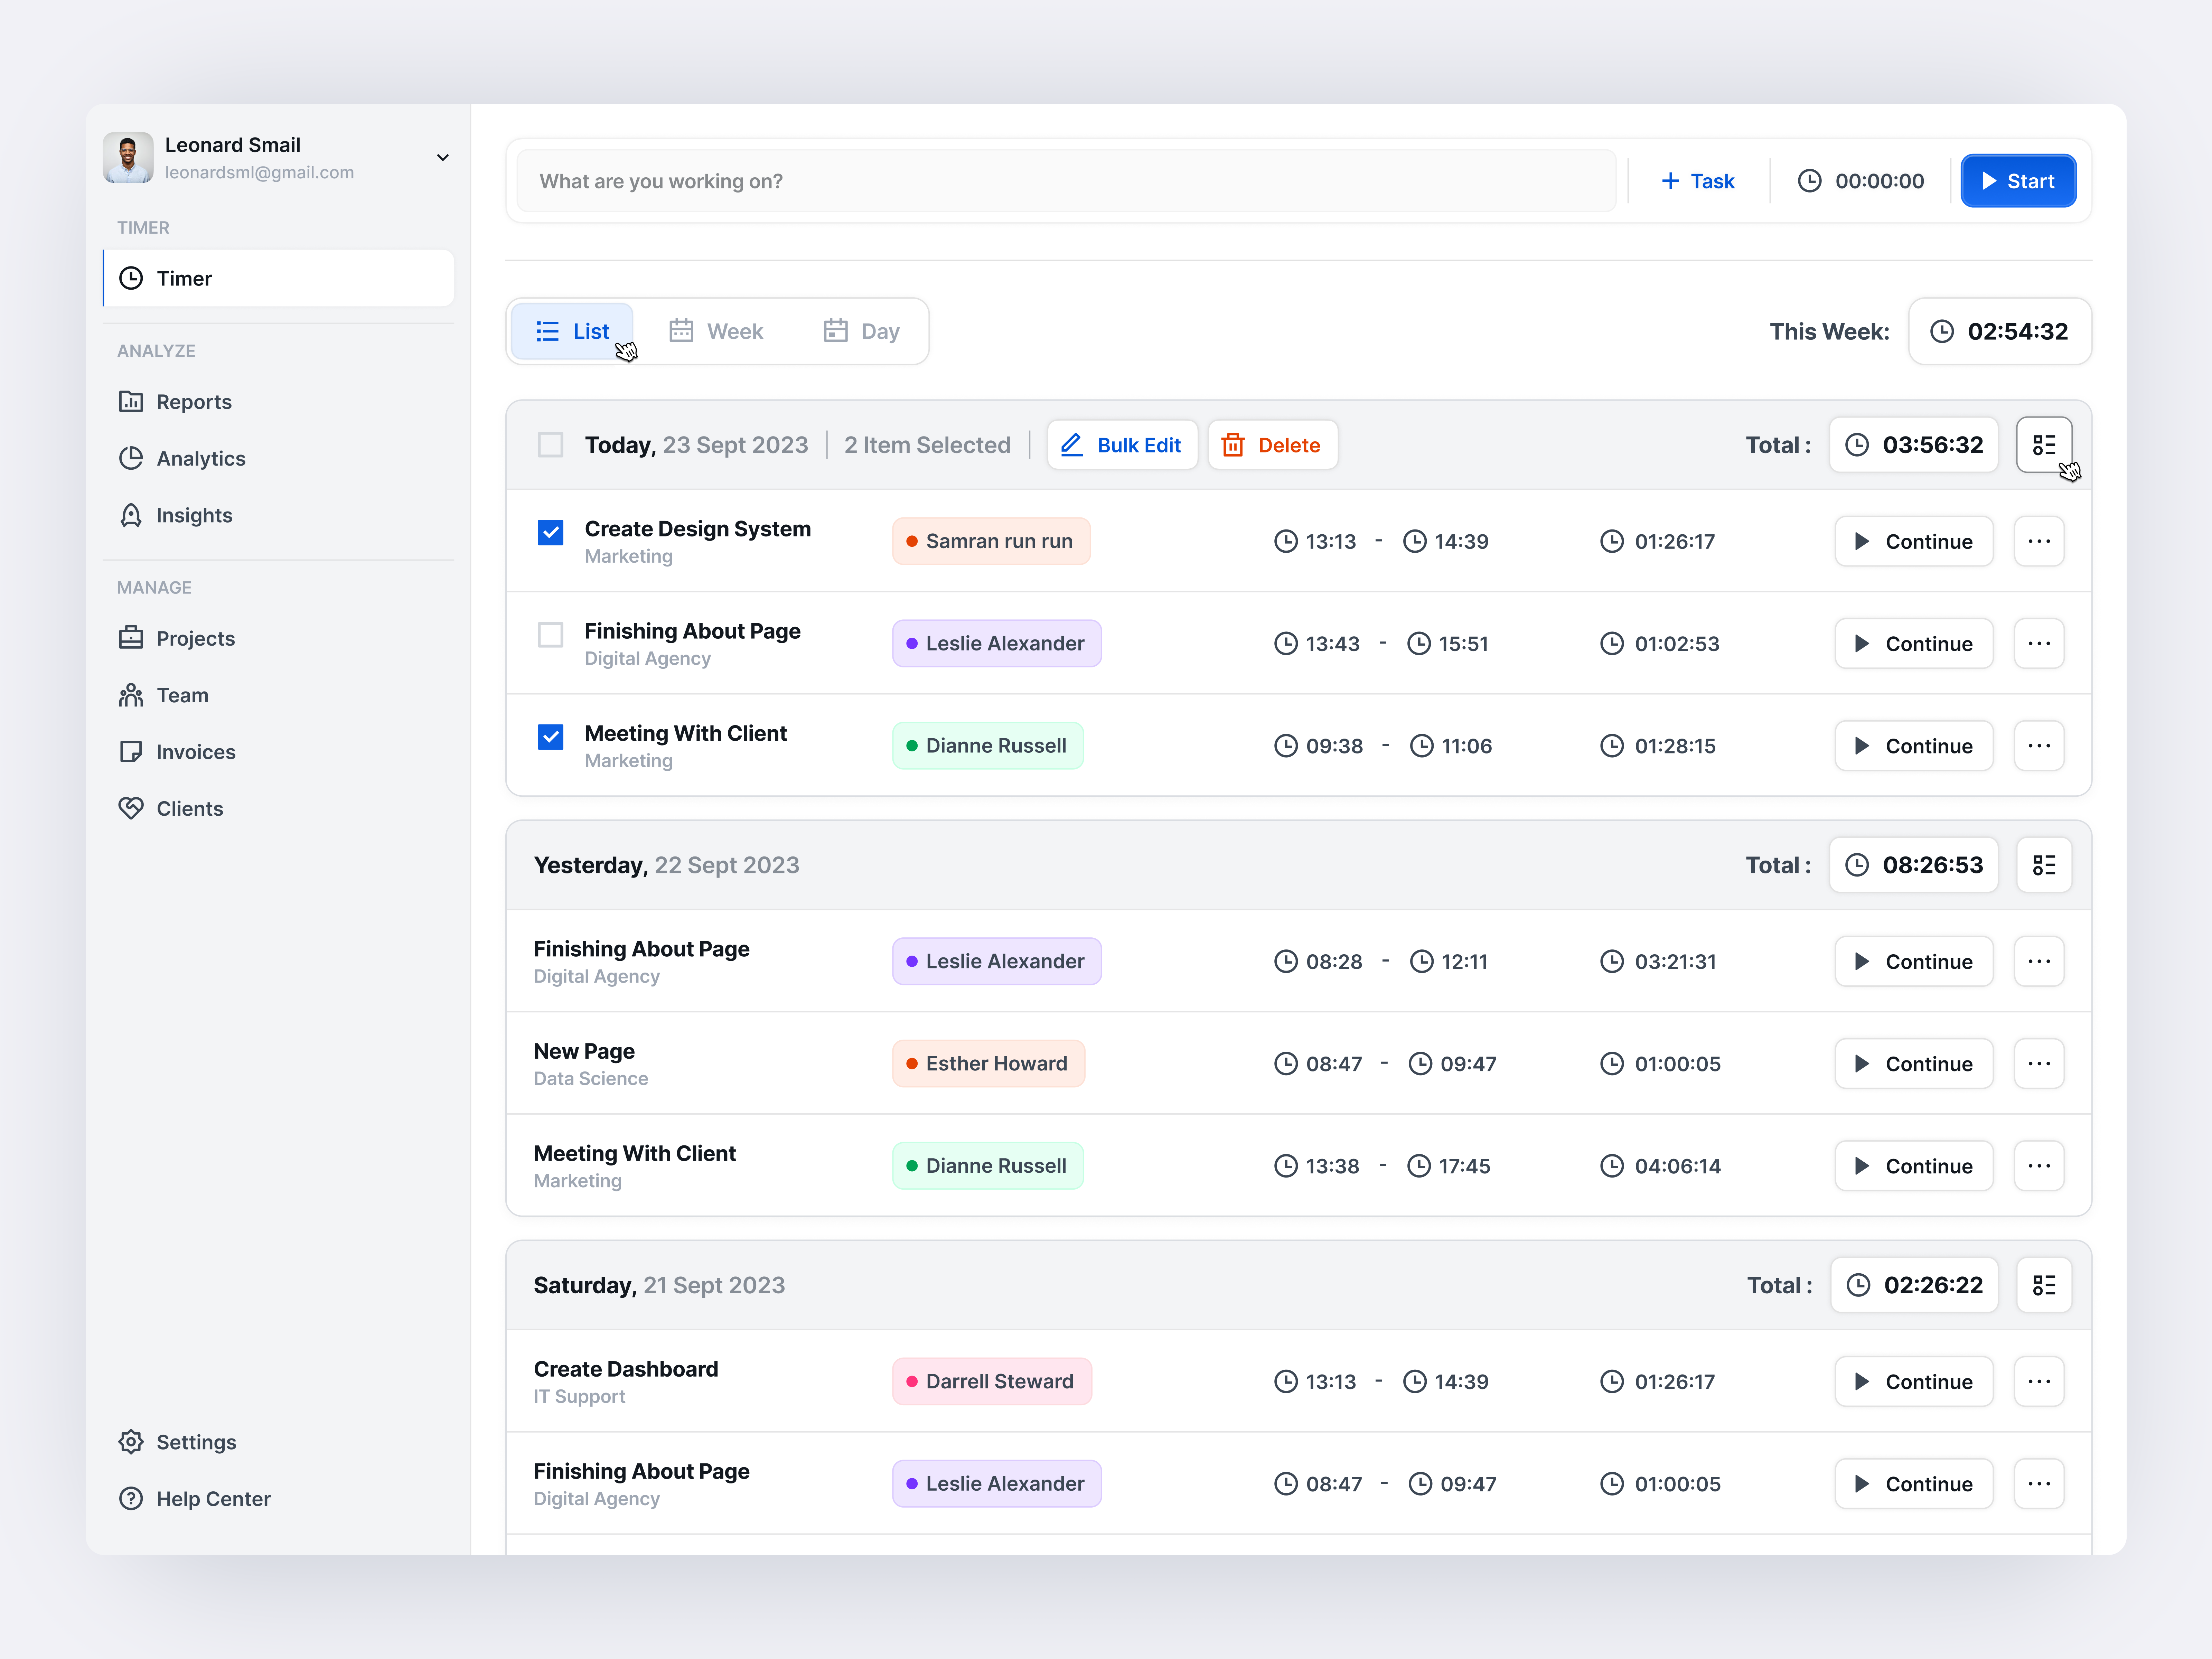
Task: Click the Invoices sidebar icon
Action: click(131, 751)
